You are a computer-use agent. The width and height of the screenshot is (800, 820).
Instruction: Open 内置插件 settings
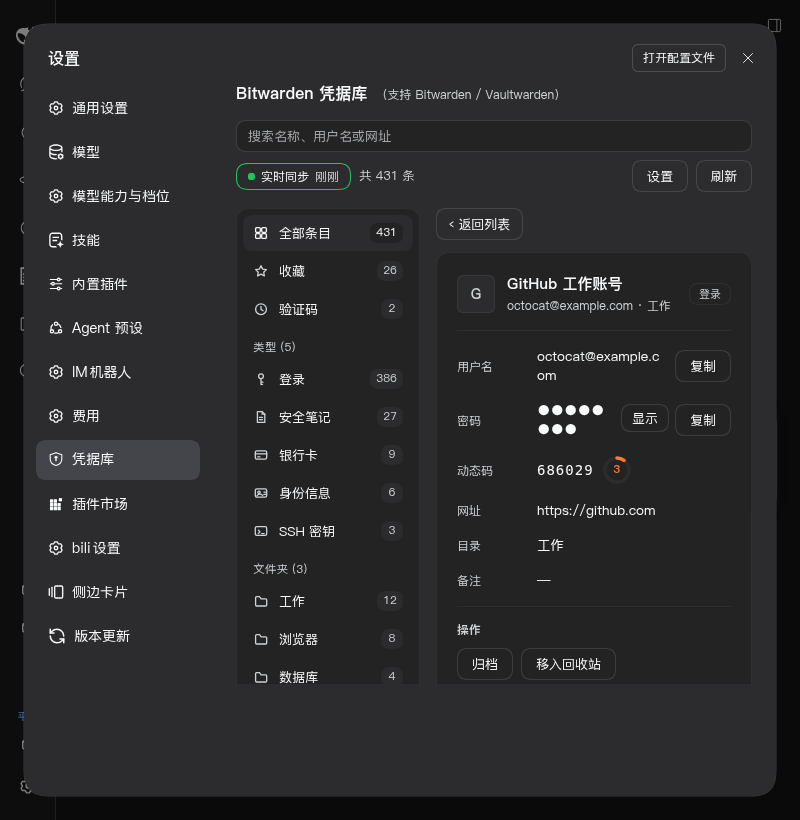coord(118,284)
